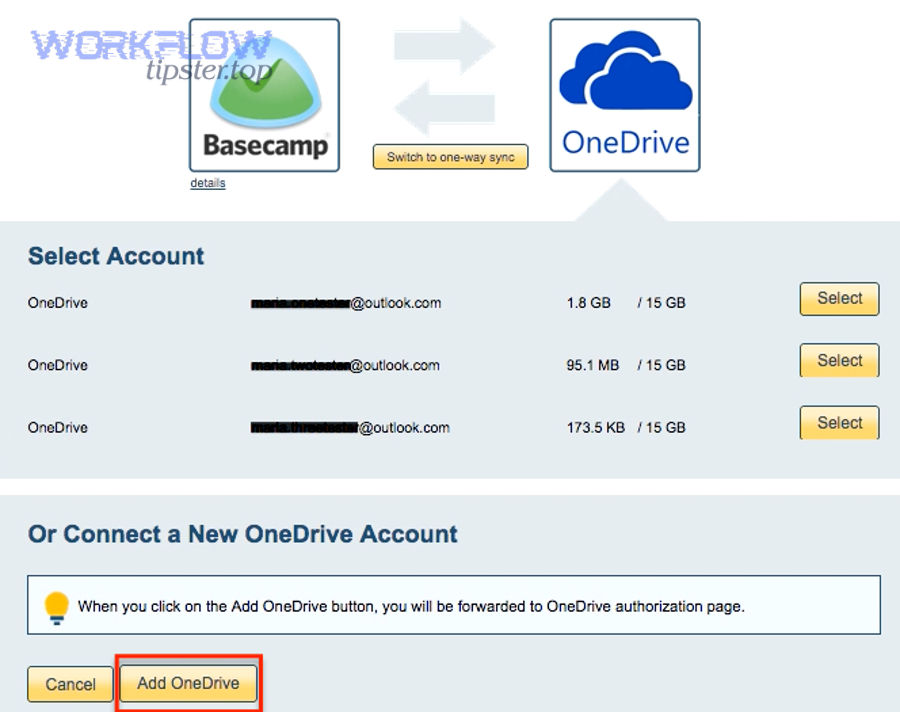Select the OneDrive account using 173.5 KB
Screen dimensions: 900x712
pyautogui.click(x=839, y=423)
